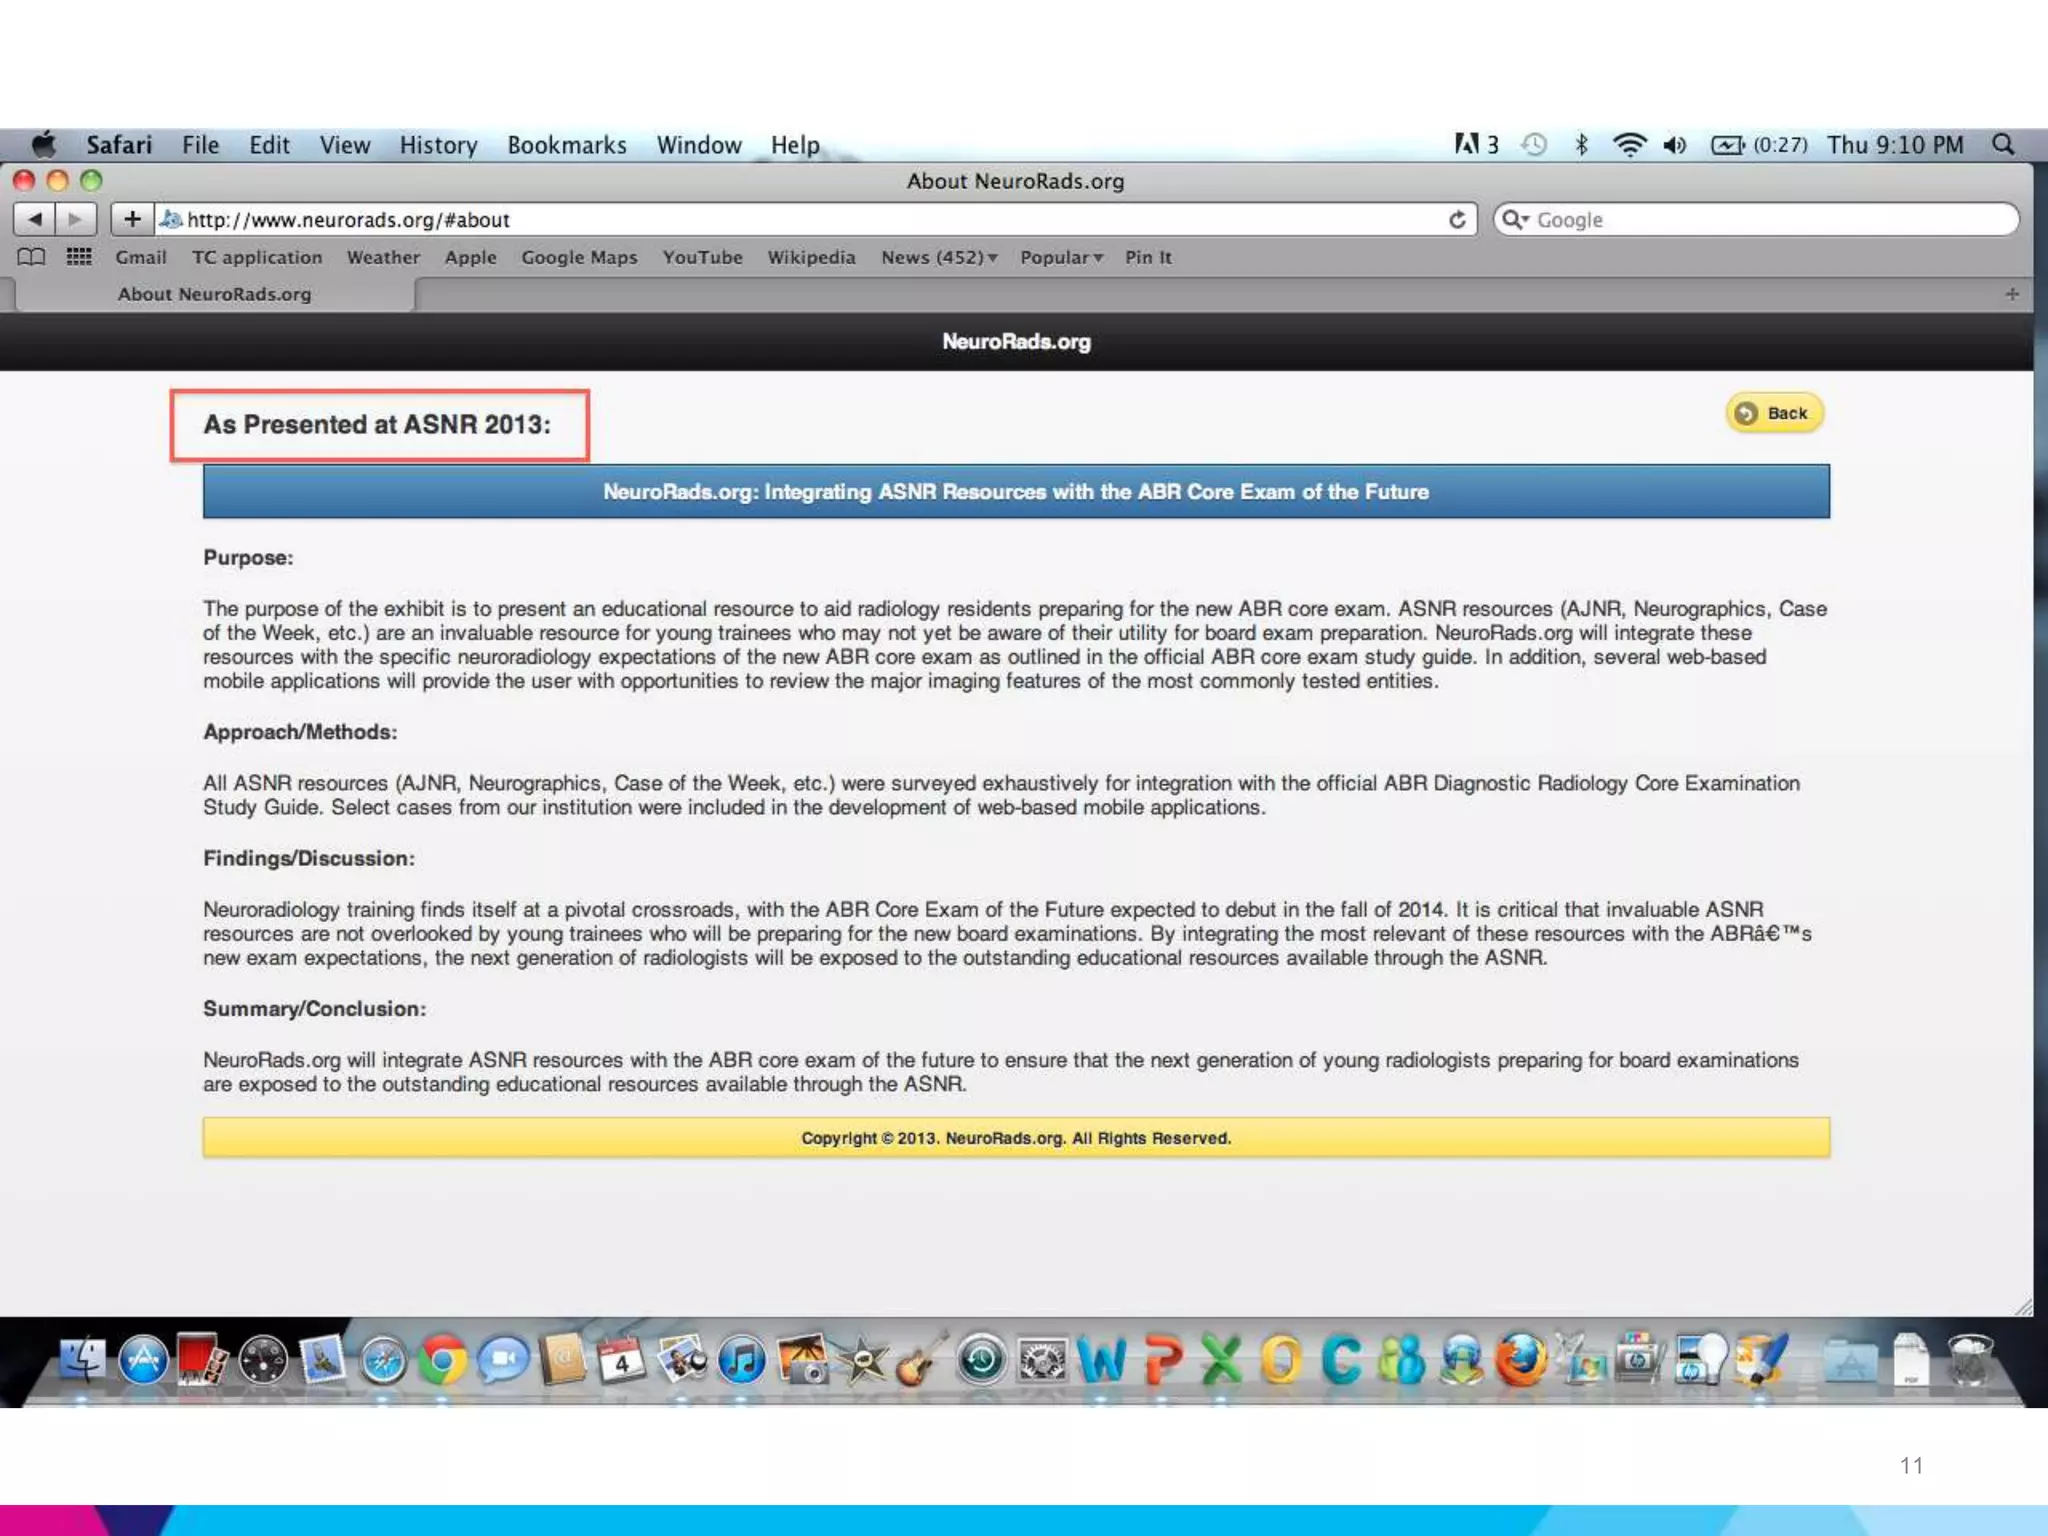Show Top Sites grid icon

click(x=79, y=257)
